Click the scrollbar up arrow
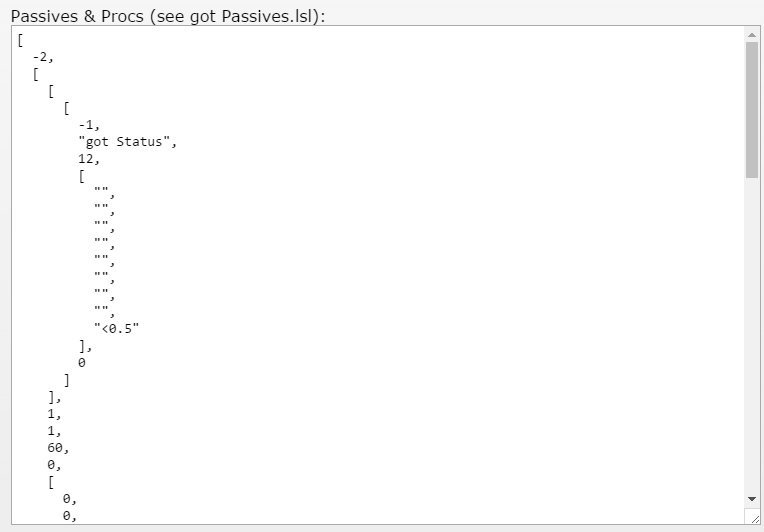Image resolution: width=764 pixels, height=532 pixels. [x=752, y=34]
